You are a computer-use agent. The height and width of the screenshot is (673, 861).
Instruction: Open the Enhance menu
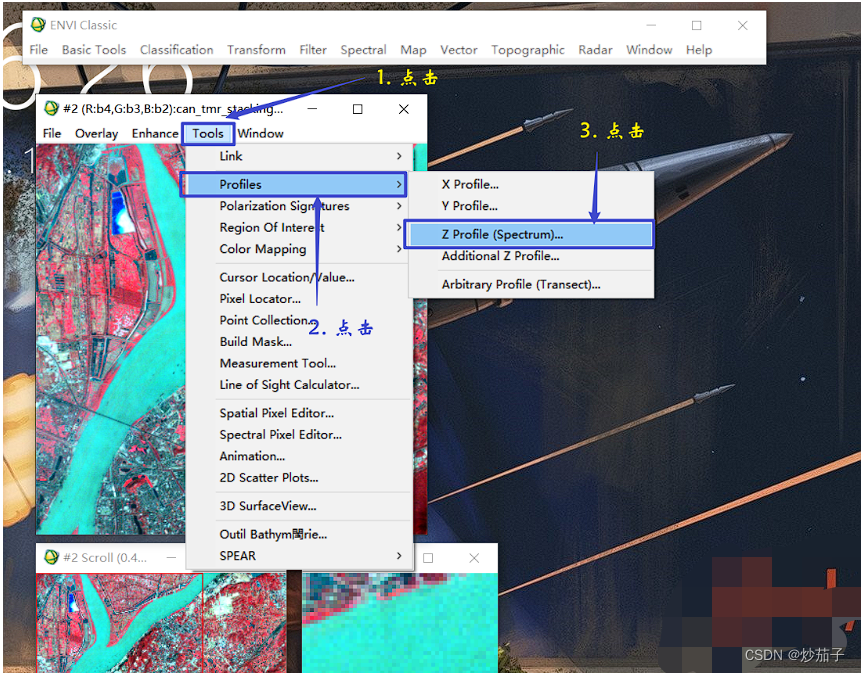click(155, 133)
